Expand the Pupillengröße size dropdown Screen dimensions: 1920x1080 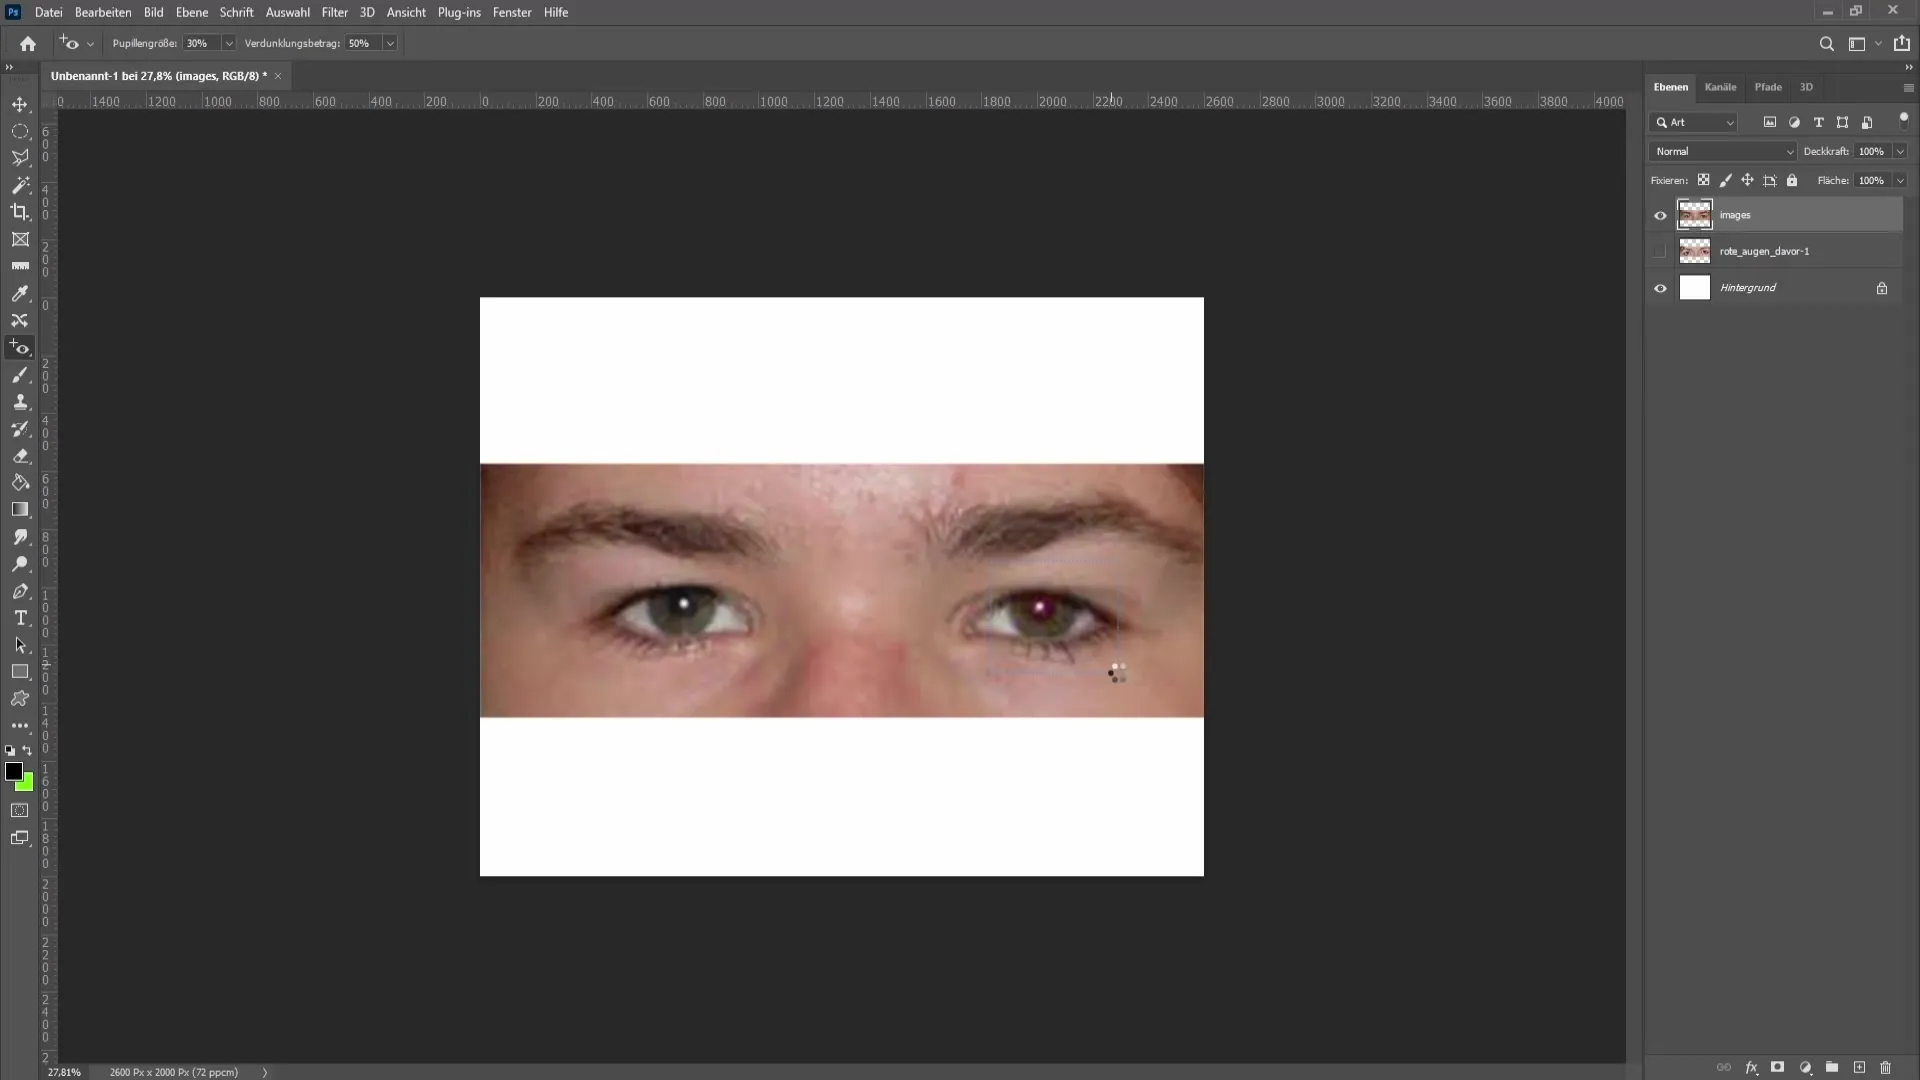click(x=229, y=44)
